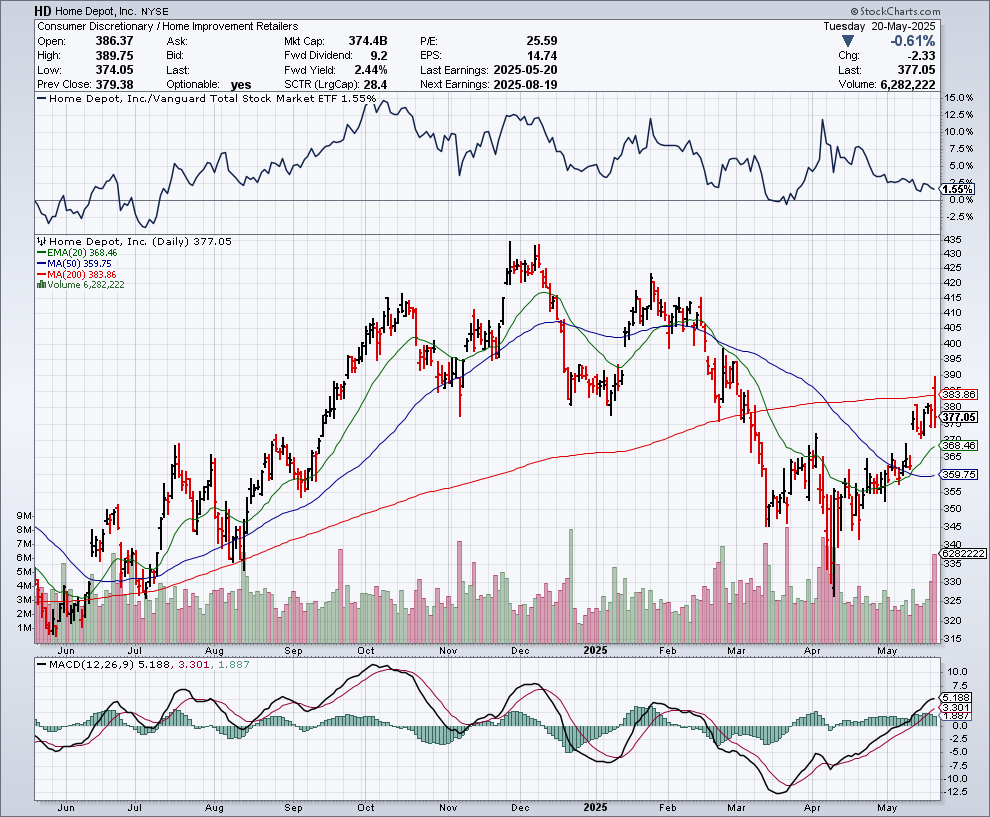Click Open value 386.37
Image resolution: width=990 pixels, height=817 pixels.
click(x=114, y=41)
